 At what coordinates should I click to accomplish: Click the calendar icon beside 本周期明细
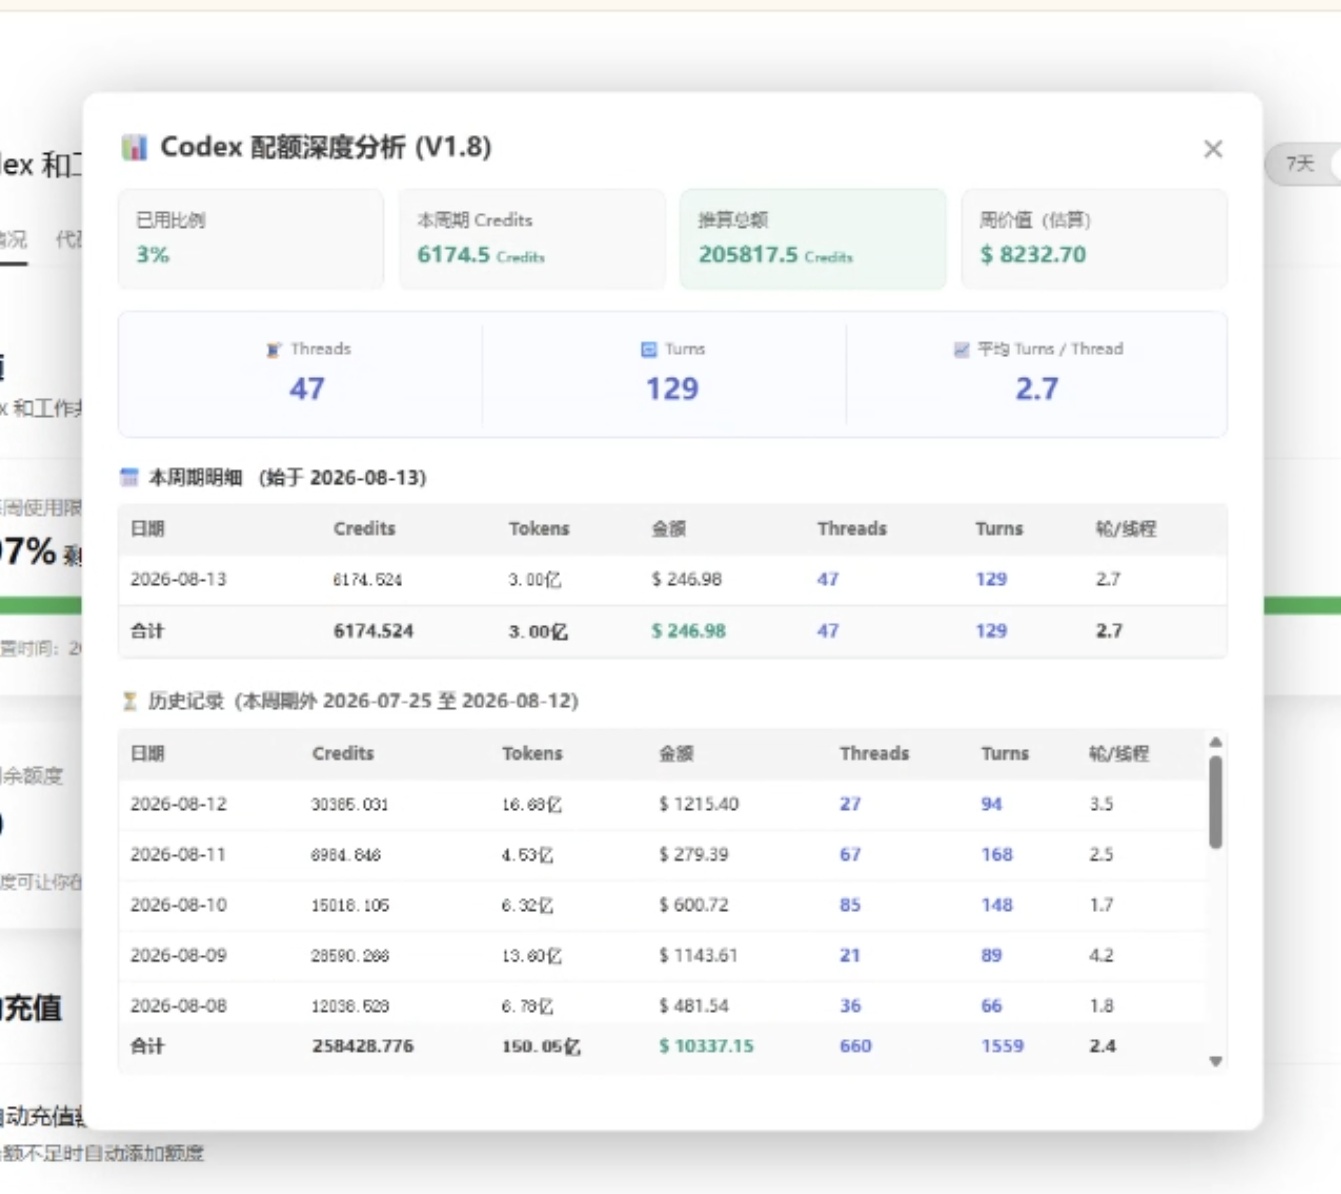[129, 477]
